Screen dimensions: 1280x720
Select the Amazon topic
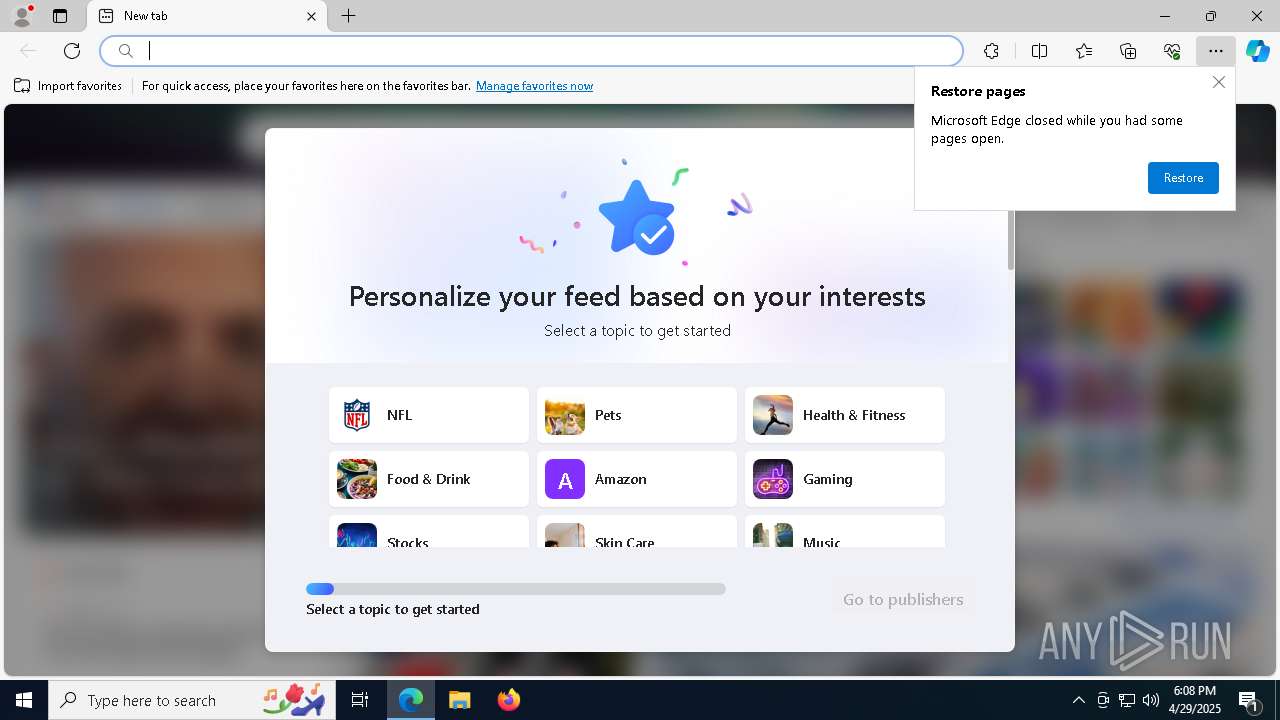(x=637, y=479)
